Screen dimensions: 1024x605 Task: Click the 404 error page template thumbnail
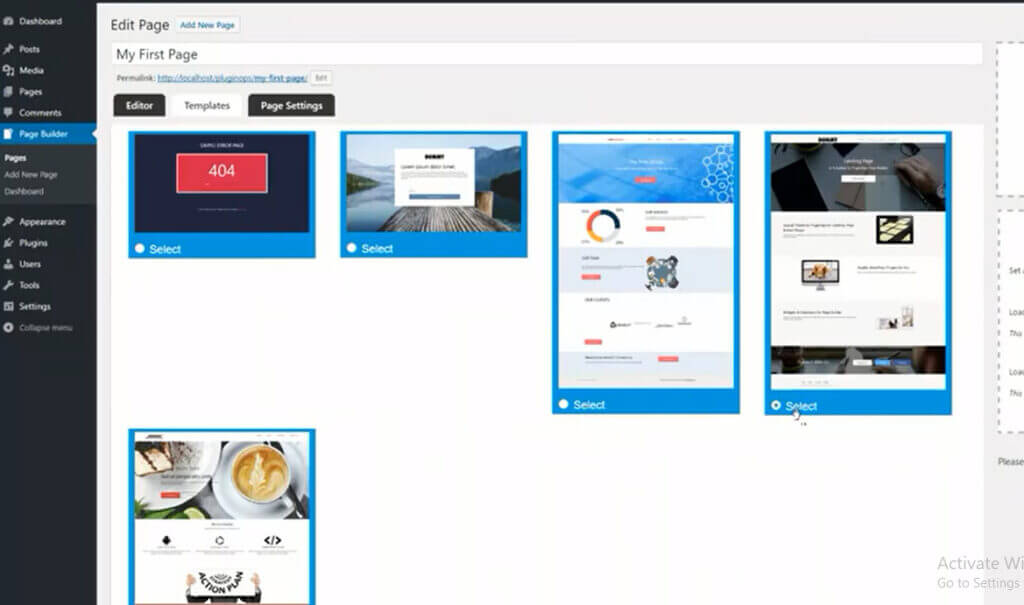pos(222,183)
